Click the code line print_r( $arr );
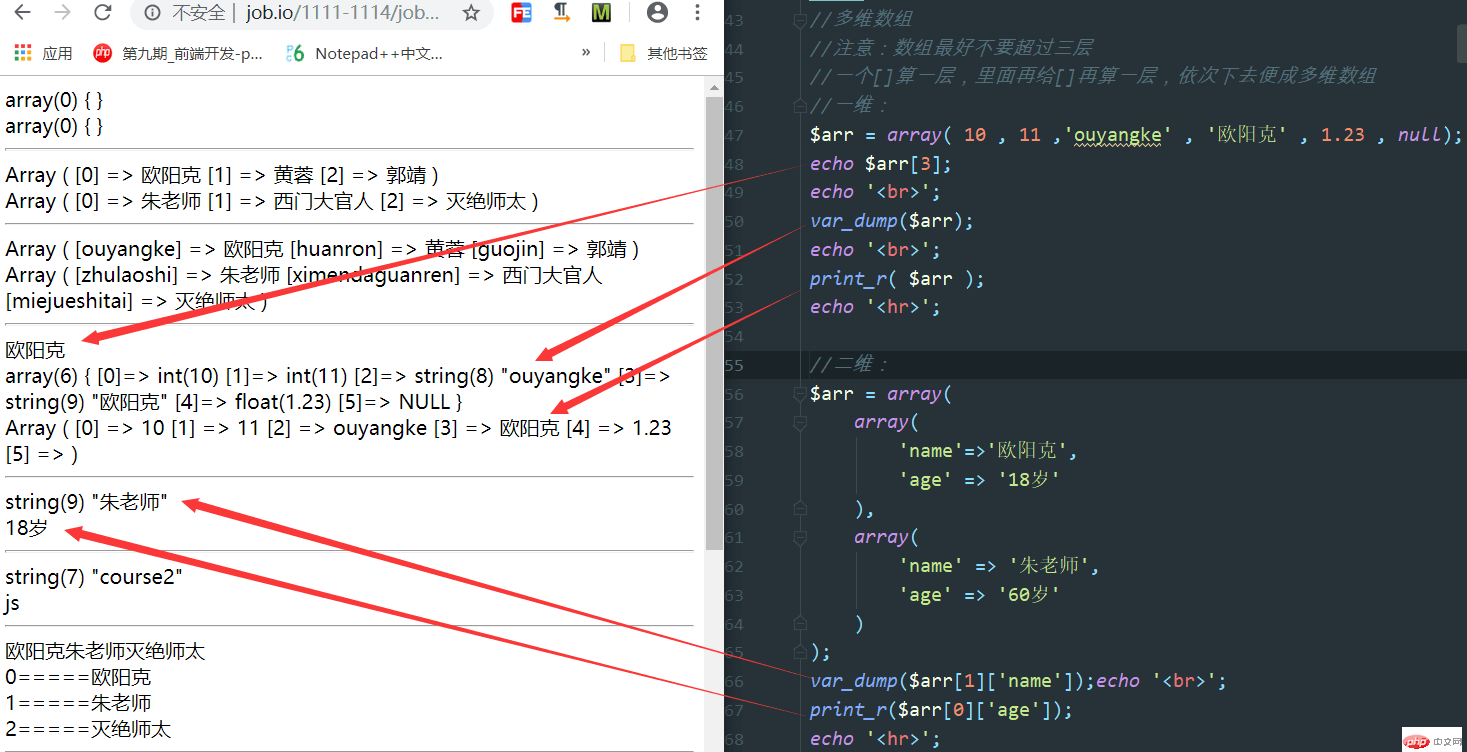Image resolution: width=1467 pixels, height=752 pixels. [x=897, y=278]
